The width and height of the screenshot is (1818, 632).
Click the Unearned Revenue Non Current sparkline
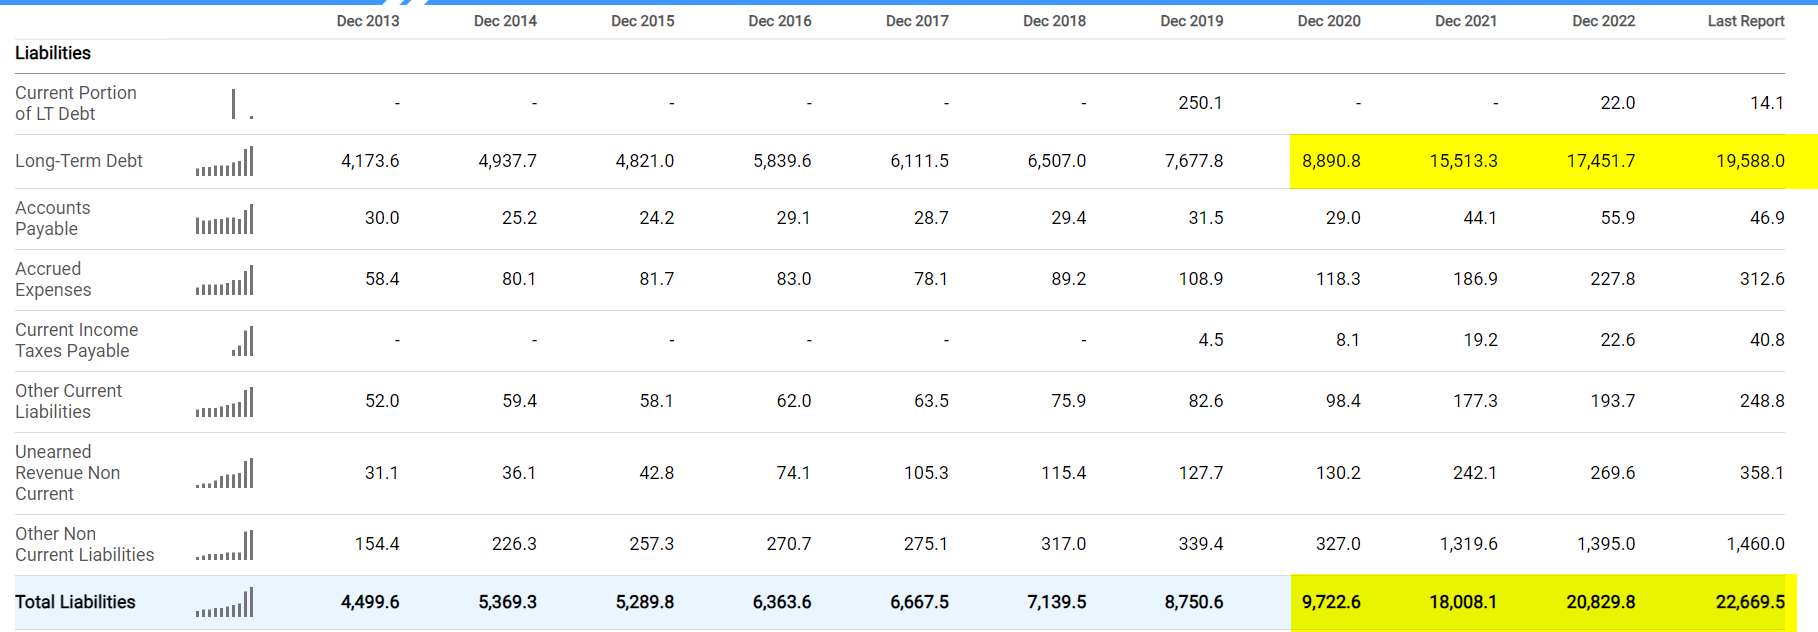[x=225, y=473]
